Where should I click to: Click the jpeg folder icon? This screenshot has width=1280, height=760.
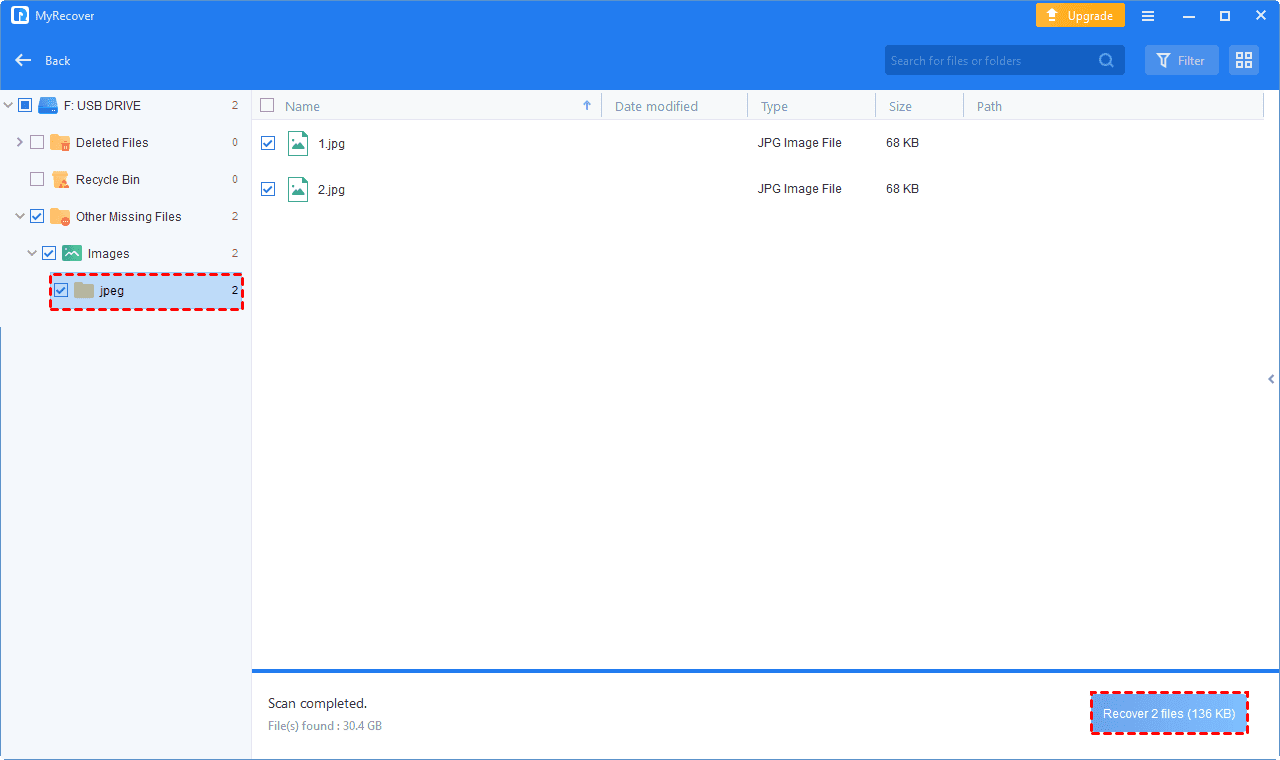84,290
